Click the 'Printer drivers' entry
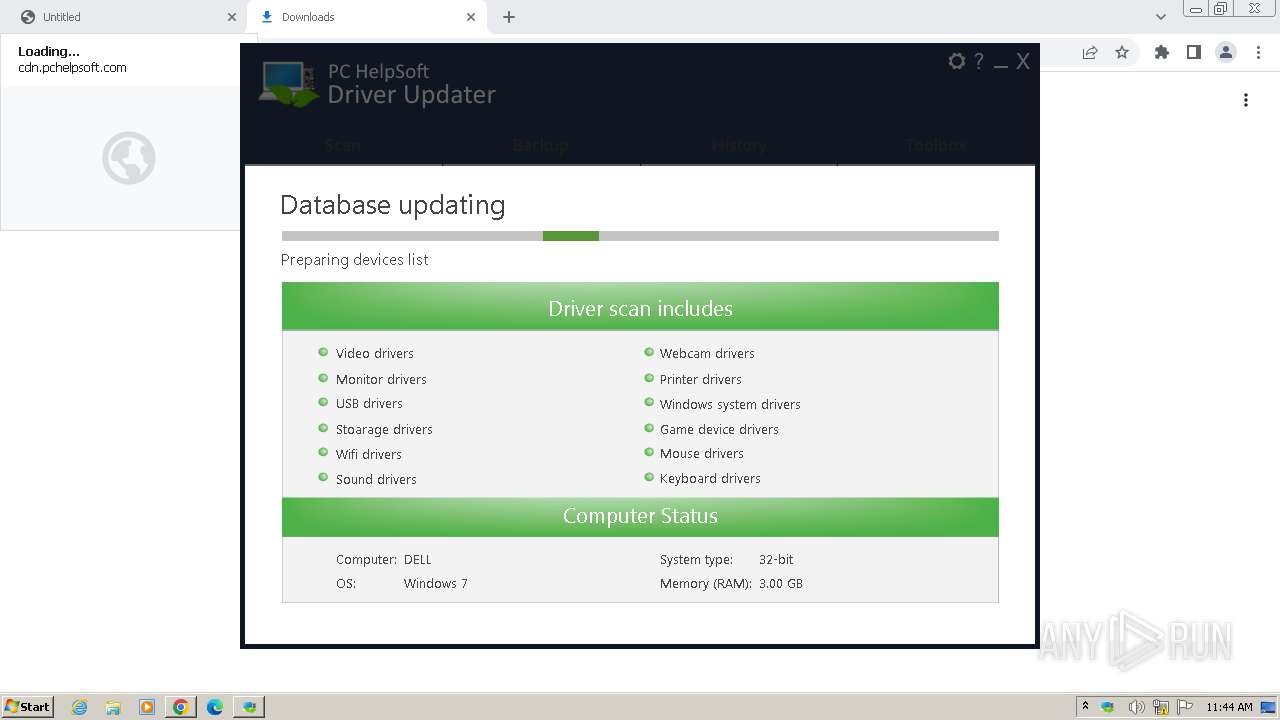Screen dimensions: 1280x720 click(x=701, y=379)
